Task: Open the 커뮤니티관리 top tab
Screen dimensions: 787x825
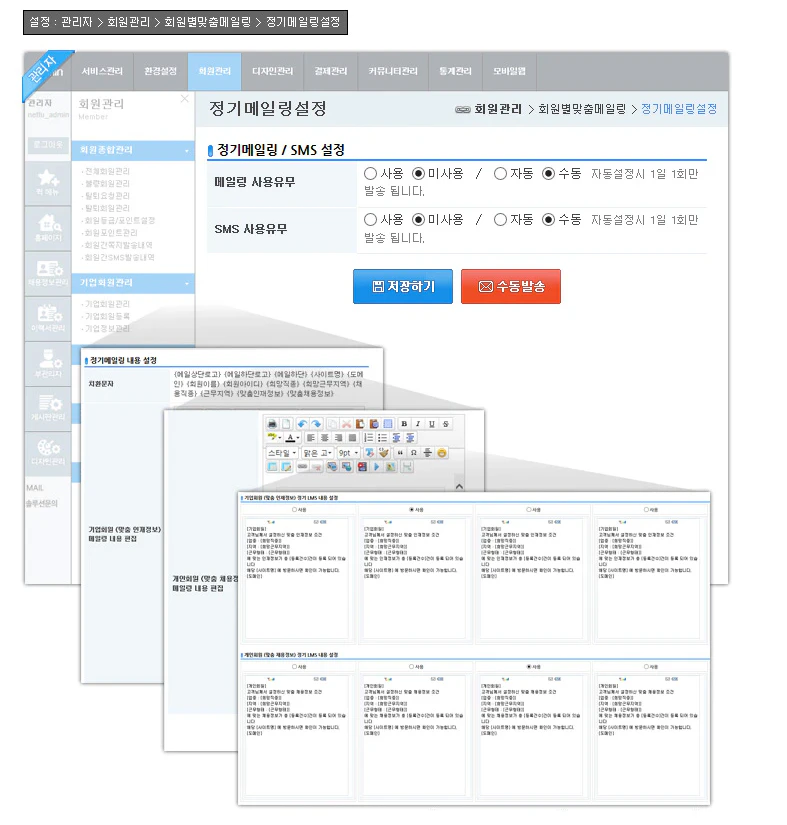Action: 393,71
